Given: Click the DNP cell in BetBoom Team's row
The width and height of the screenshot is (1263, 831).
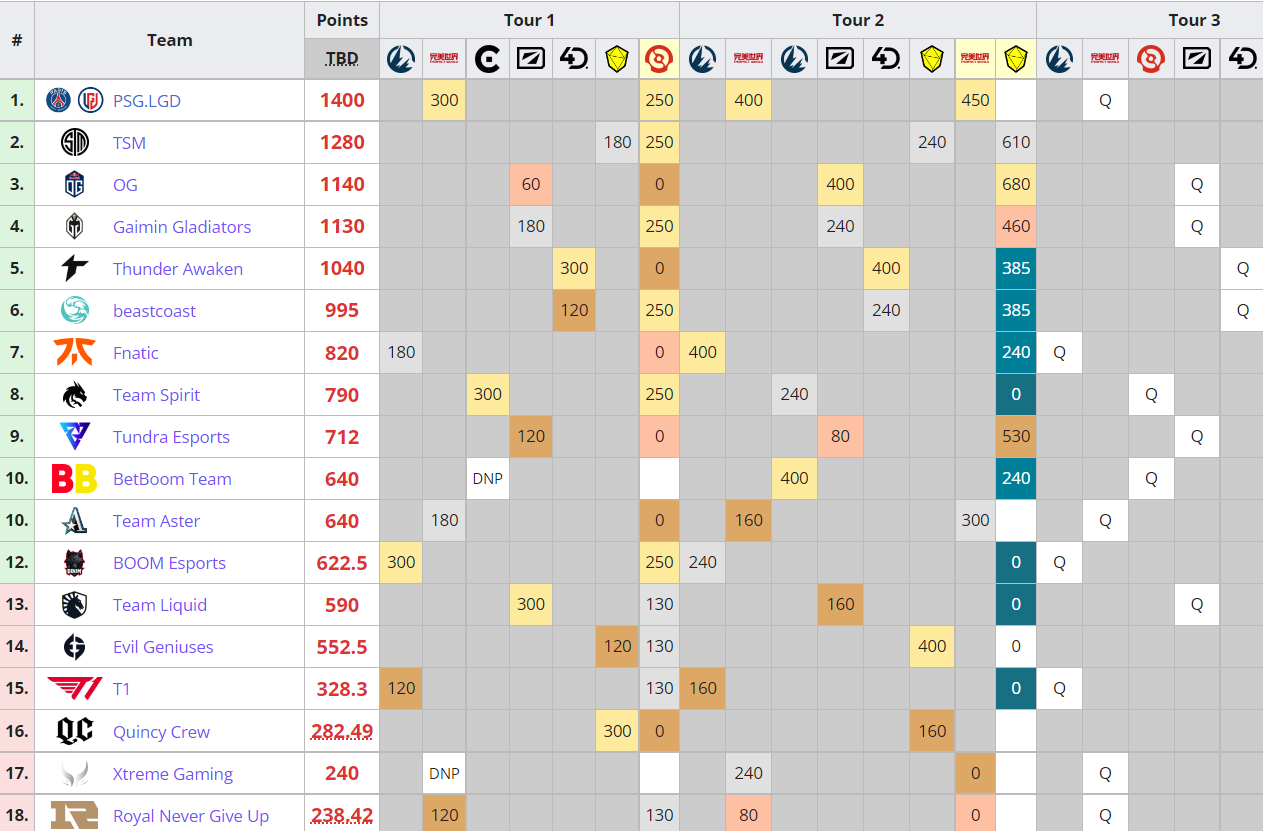Looking at the screenshot, I should tap(488, 479).
